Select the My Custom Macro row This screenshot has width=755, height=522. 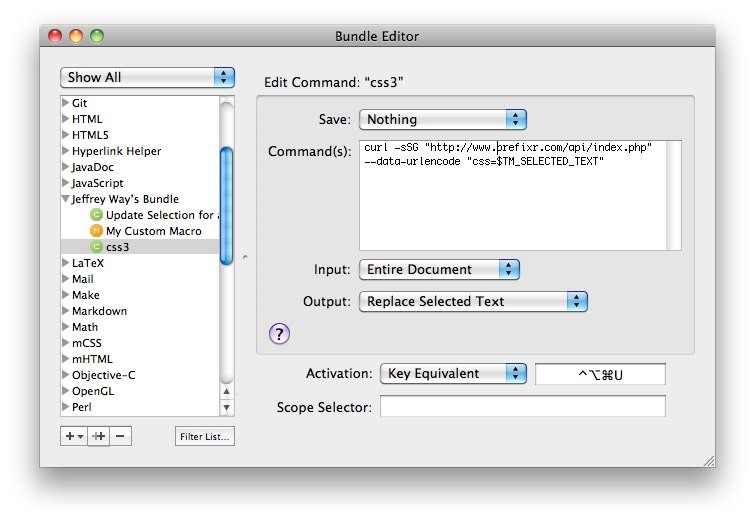(x=140, y=231)
